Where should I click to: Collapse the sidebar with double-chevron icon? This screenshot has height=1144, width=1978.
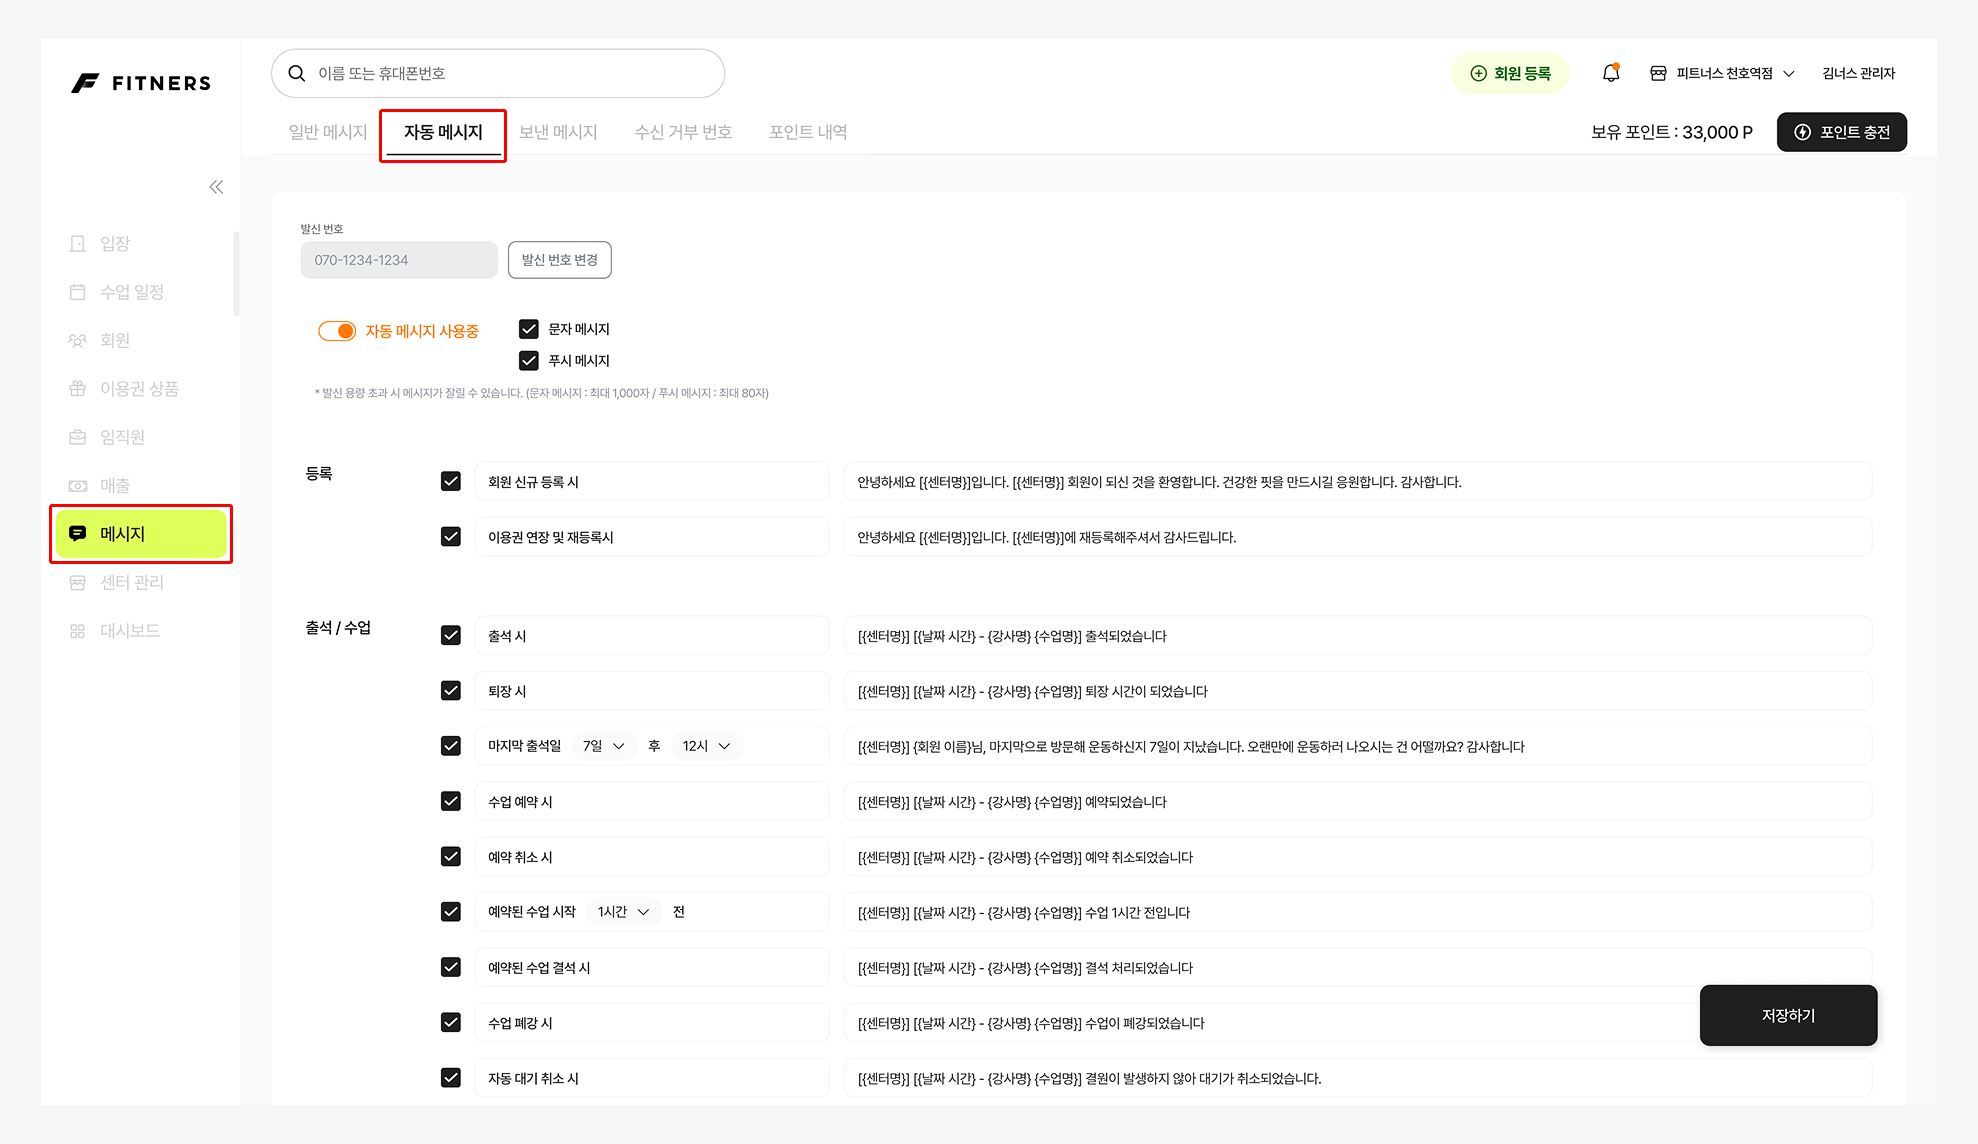tap(216, 187)
